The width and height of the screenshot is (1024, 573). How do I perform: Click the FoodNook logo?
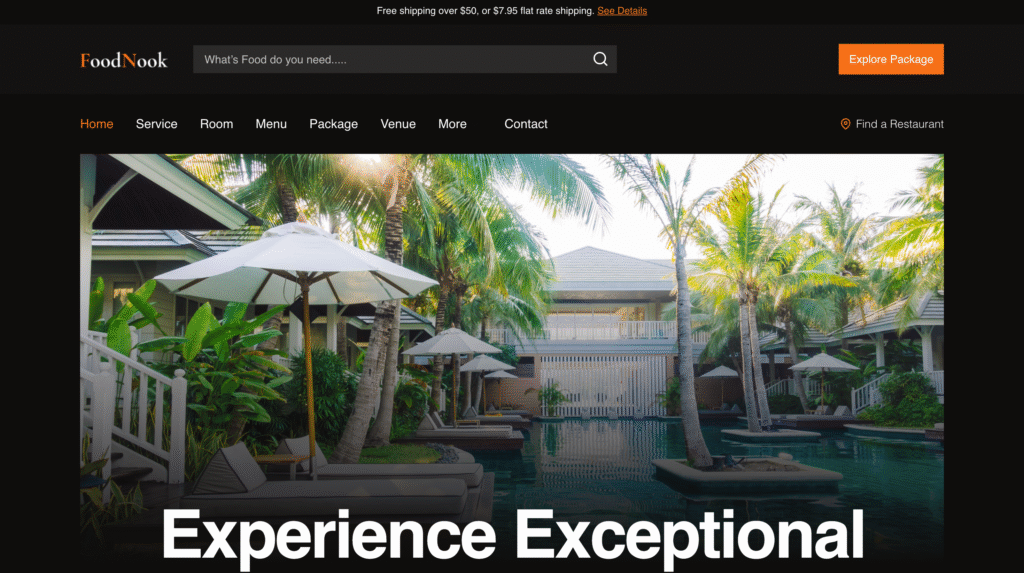[x=123, y=60]
